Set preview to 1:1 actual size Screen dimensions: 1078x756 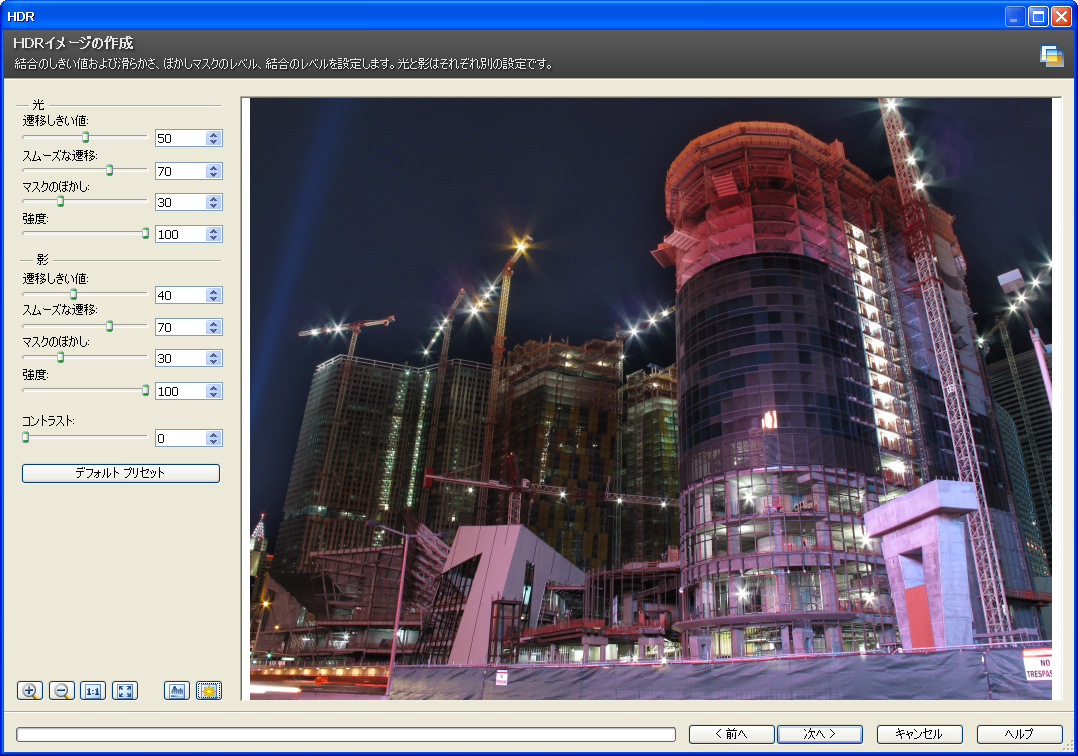pyautogui.click(x=93, y=690)
